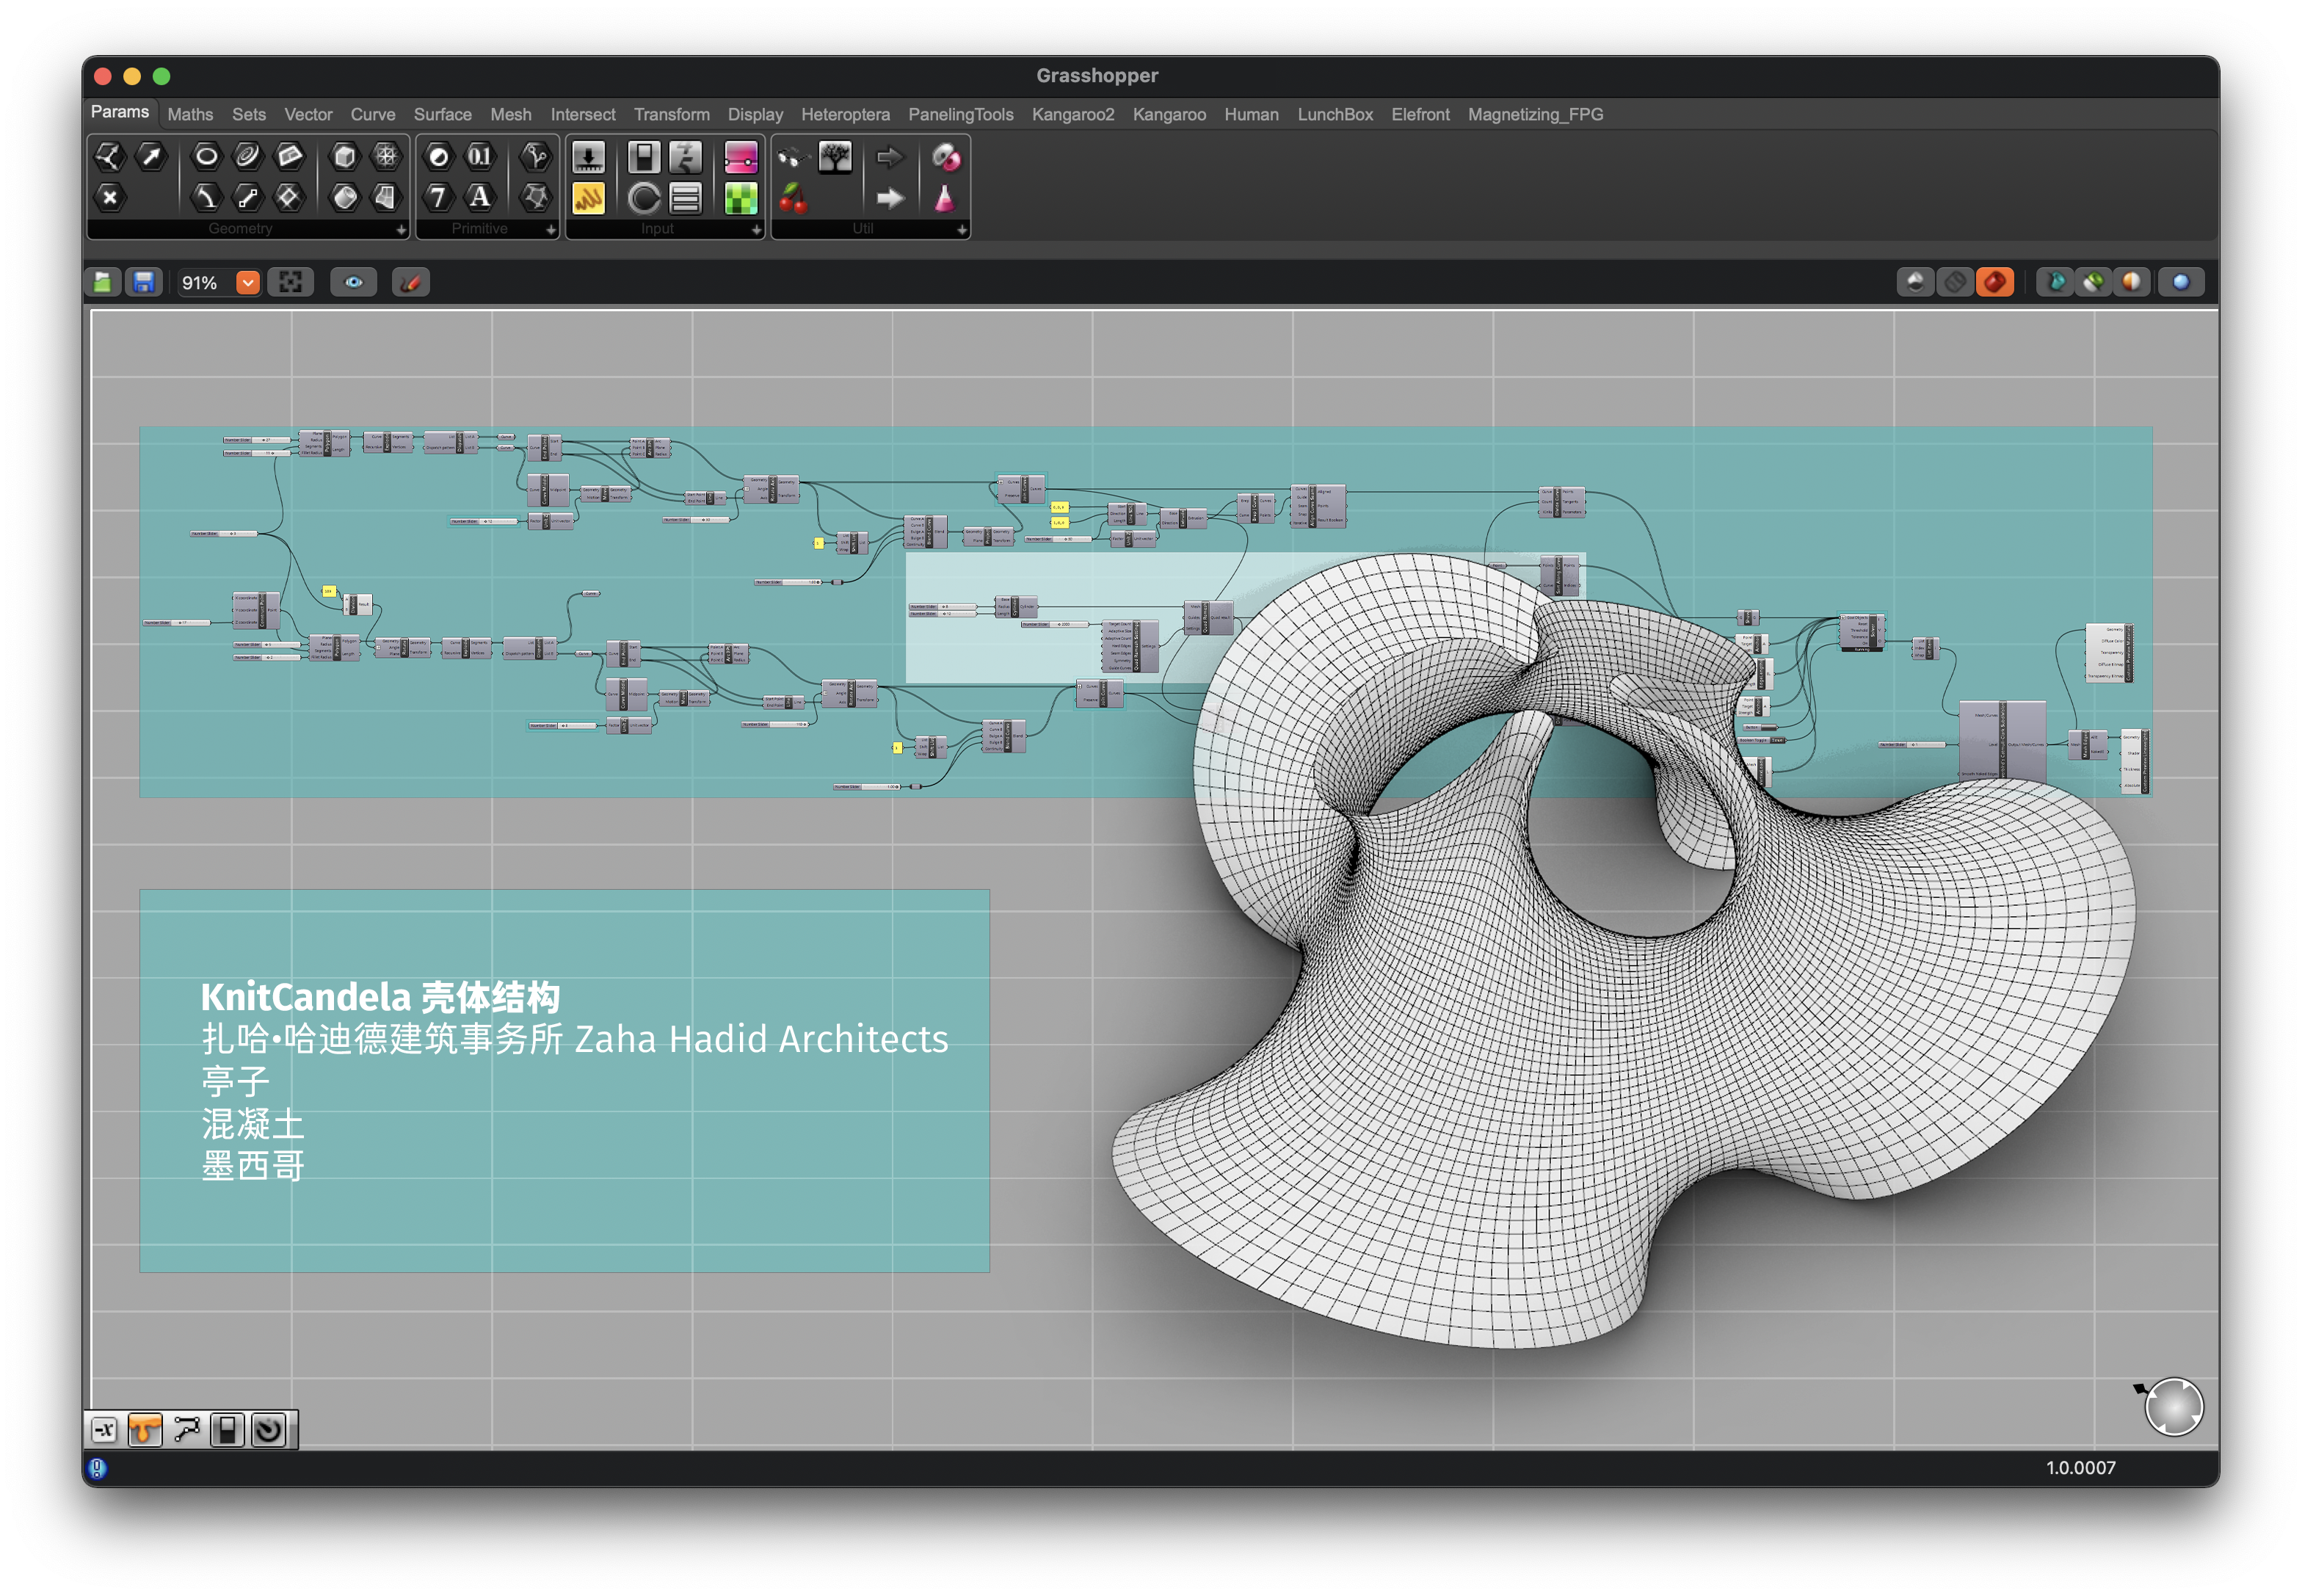Switch to the Kangaroo2 tab
This screenshot has height=1596, width=2302.
click(x=1072, y=114)
